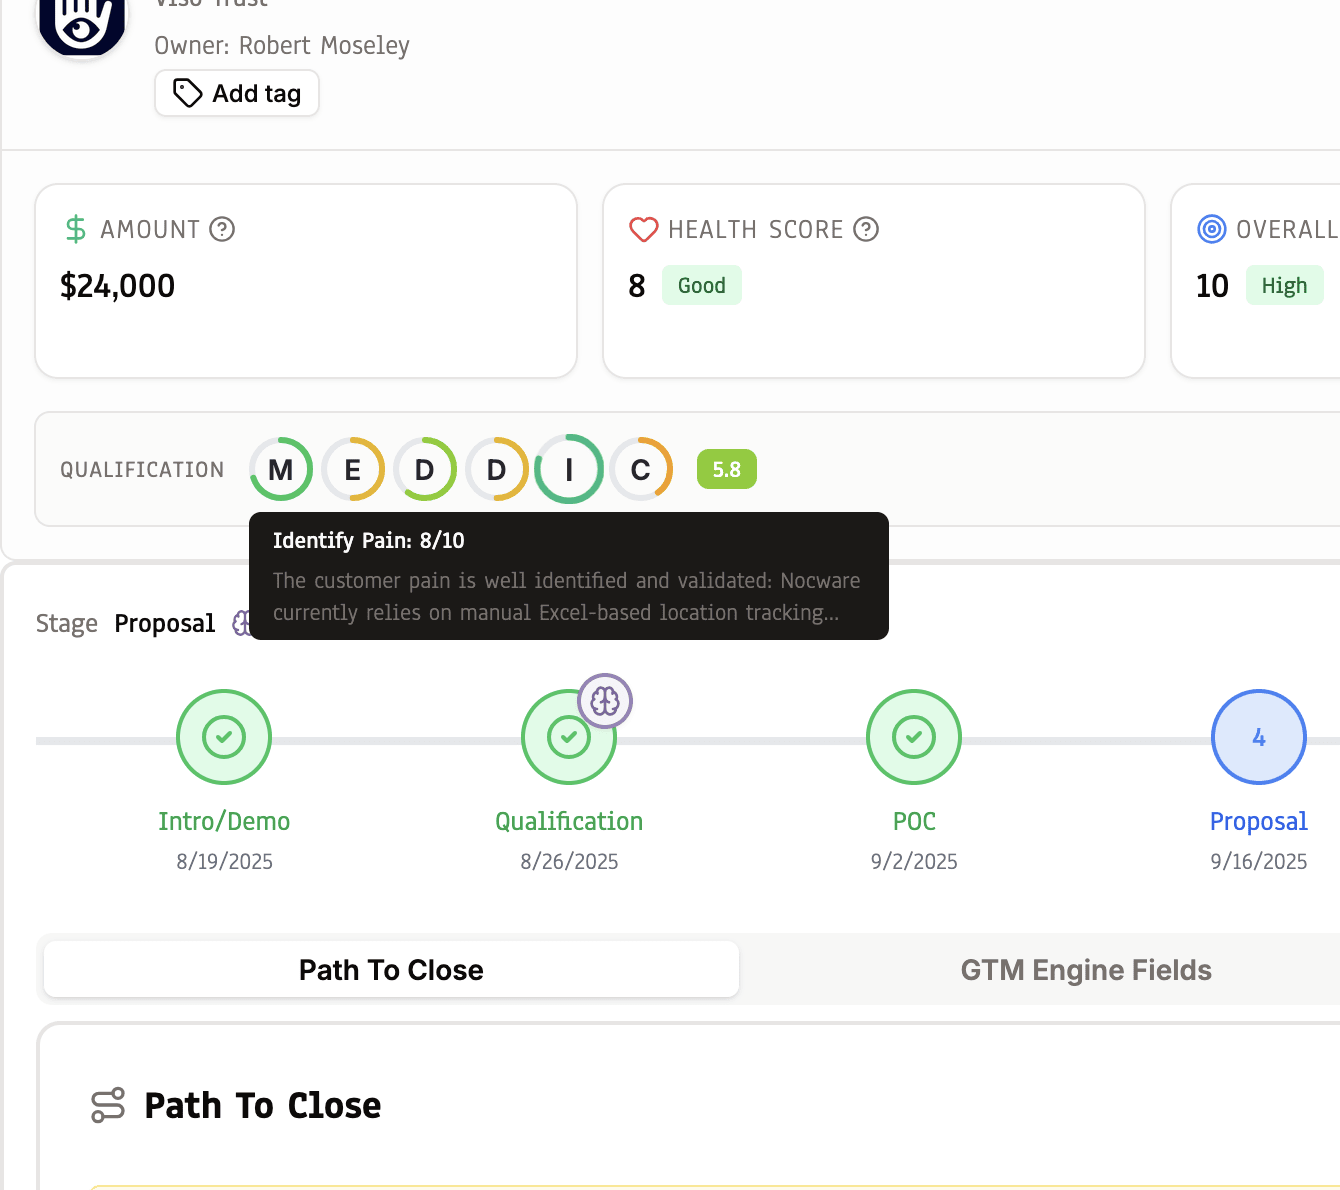Viewport: 1340px width, 1190px height.
Task: Click the Identify Pain: 8/10 tooltip heading
Action: point(369,540)
